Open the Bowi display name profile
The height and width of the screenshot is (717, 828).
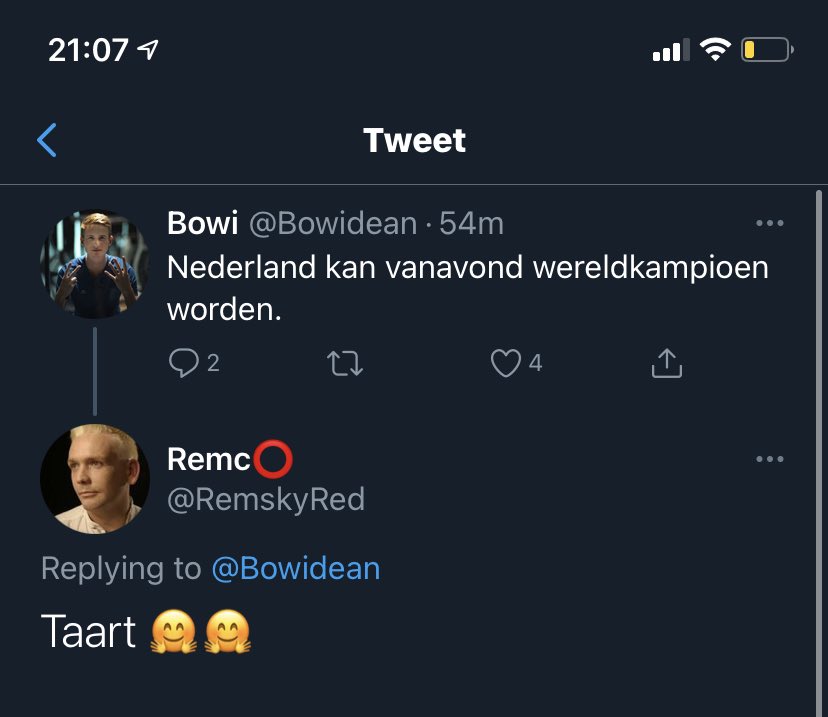202,223
